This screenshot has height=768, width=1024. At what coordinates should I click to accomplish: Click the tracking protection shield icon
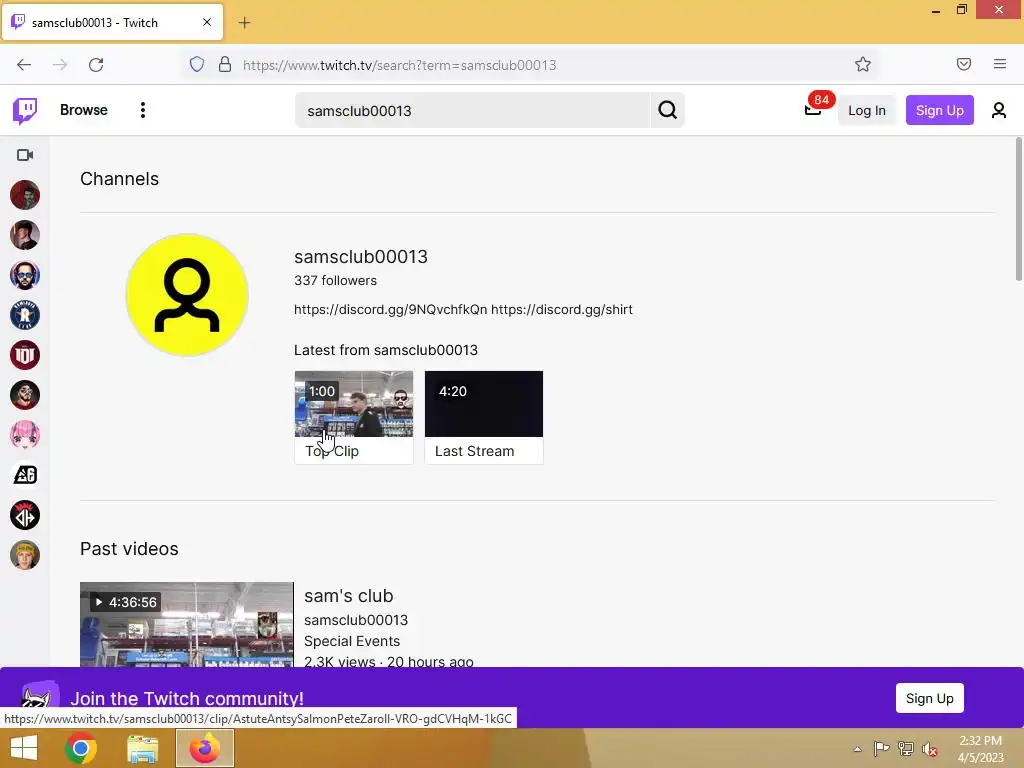(197, 65)
